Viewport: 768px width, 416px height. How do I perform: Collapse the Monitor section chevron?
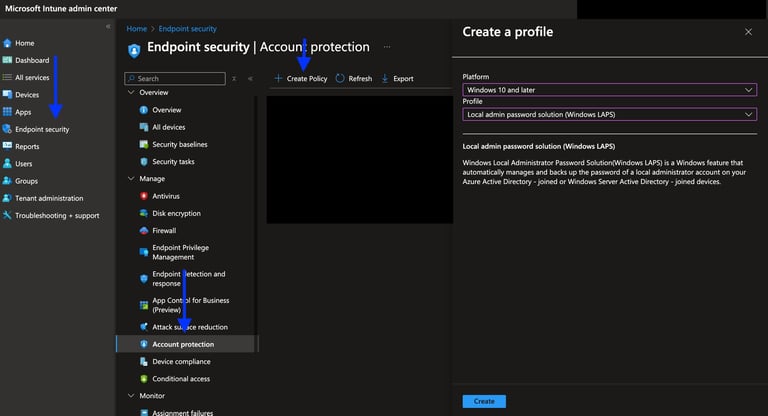pyautogui.click(x=131, y=395)
